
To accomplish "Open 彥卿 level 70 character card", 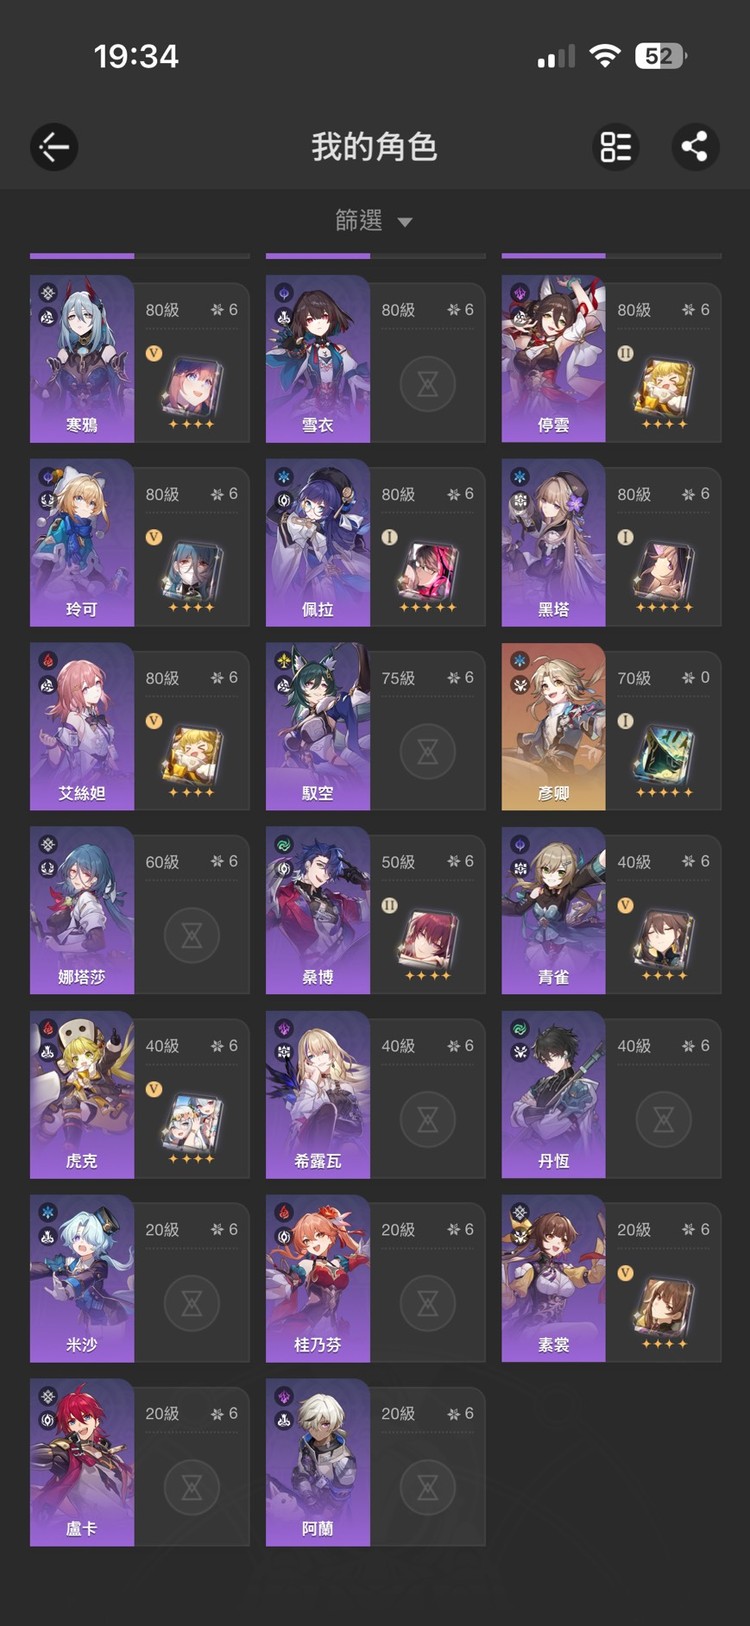I will click(611, 727).
